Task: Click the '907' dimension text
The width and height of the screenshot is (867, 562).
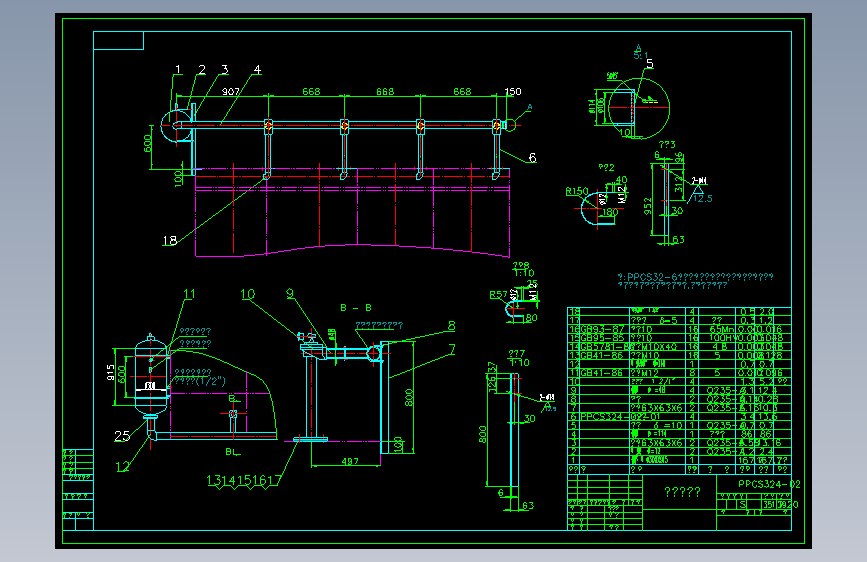Action: [231, 91]
